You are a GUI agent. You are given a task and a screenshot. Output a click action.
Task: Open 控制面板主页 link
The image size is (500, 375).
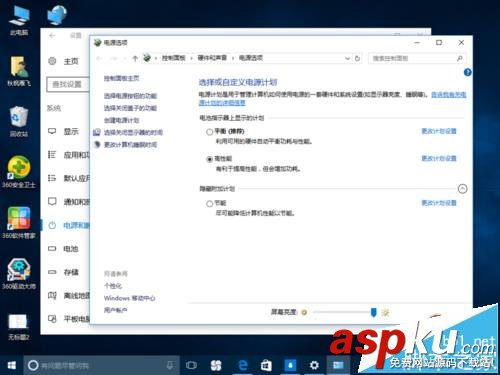coord(121,78)
